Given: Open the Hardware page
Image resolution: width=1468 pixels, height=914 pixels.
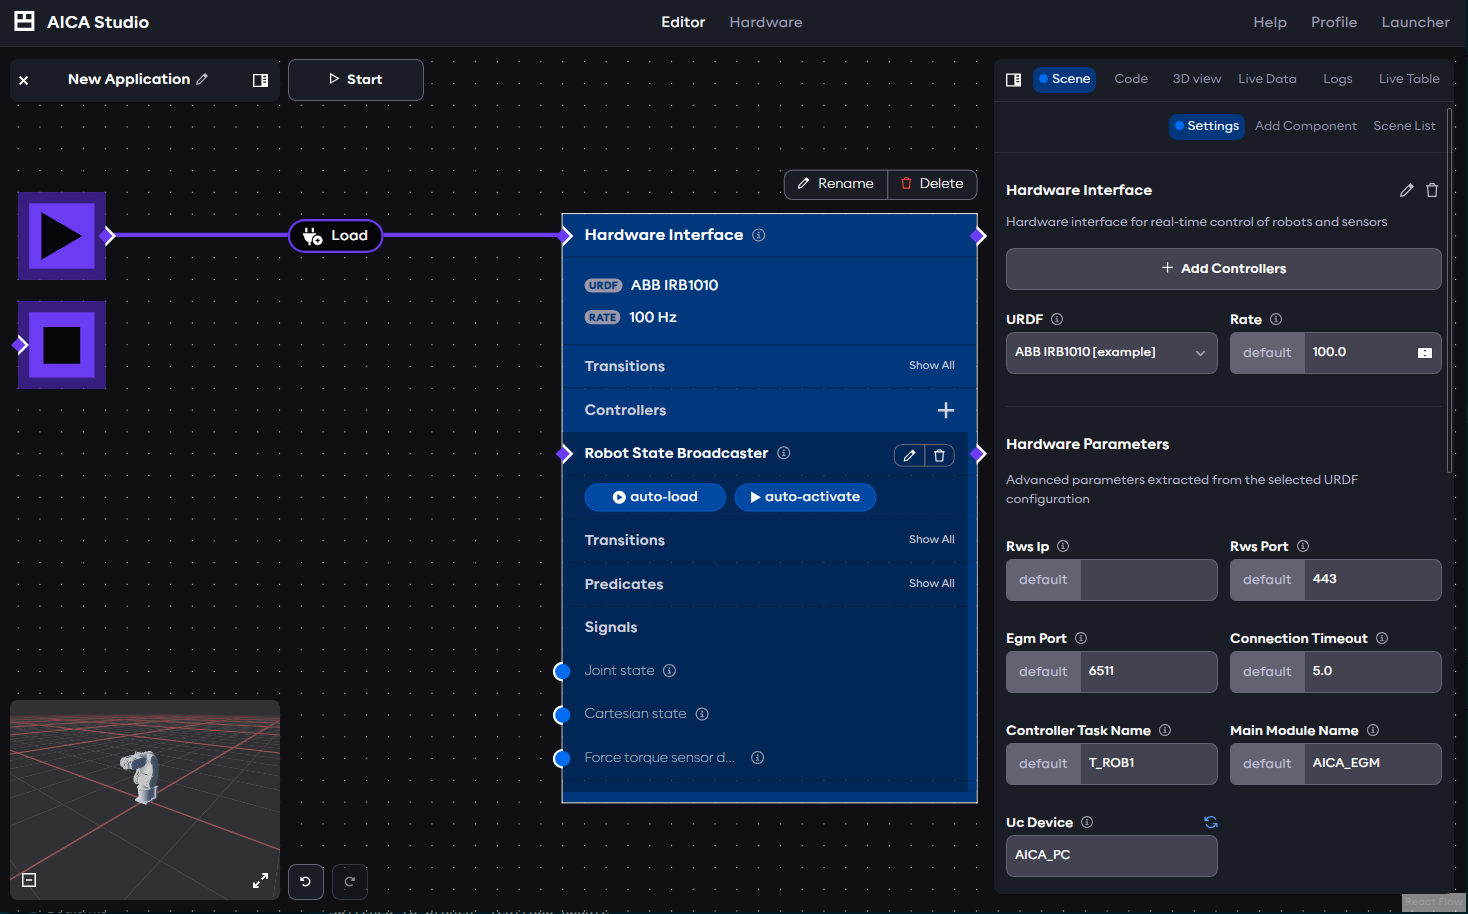Looking at the screenshot, I should coord(765,22).
